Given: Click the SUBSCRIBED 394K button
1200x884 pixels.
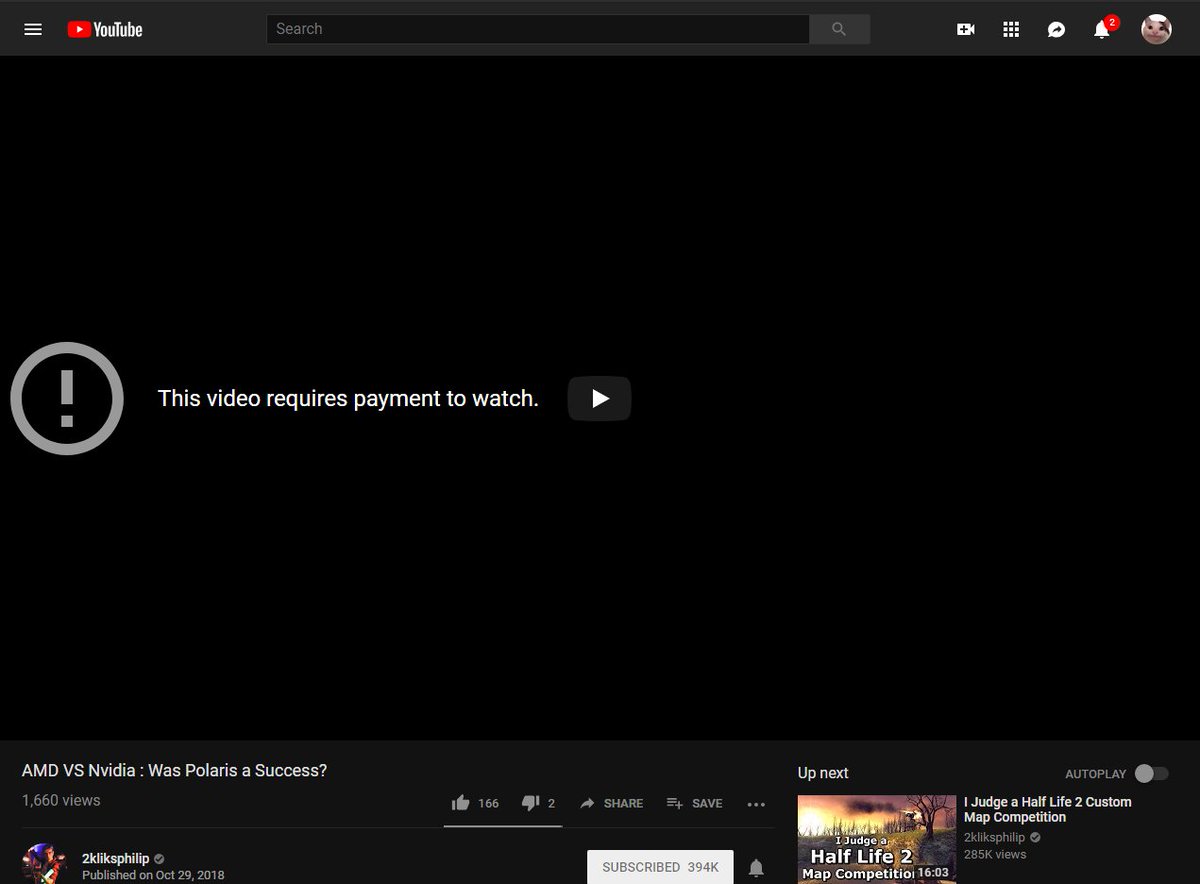Looking at the screenshot, I should pos(660,867).
